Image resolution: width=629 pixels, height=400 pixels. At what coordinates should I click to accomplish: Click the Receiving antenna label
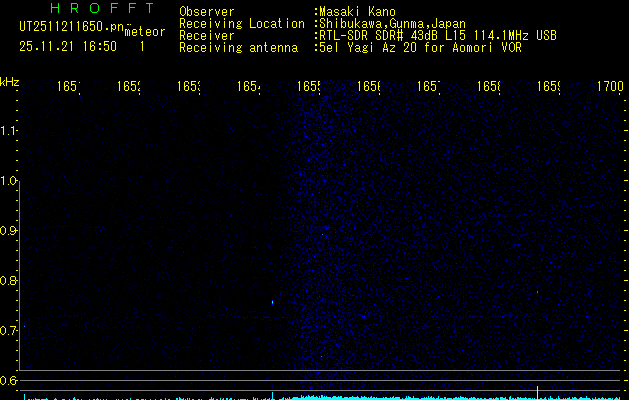point(238,48)
